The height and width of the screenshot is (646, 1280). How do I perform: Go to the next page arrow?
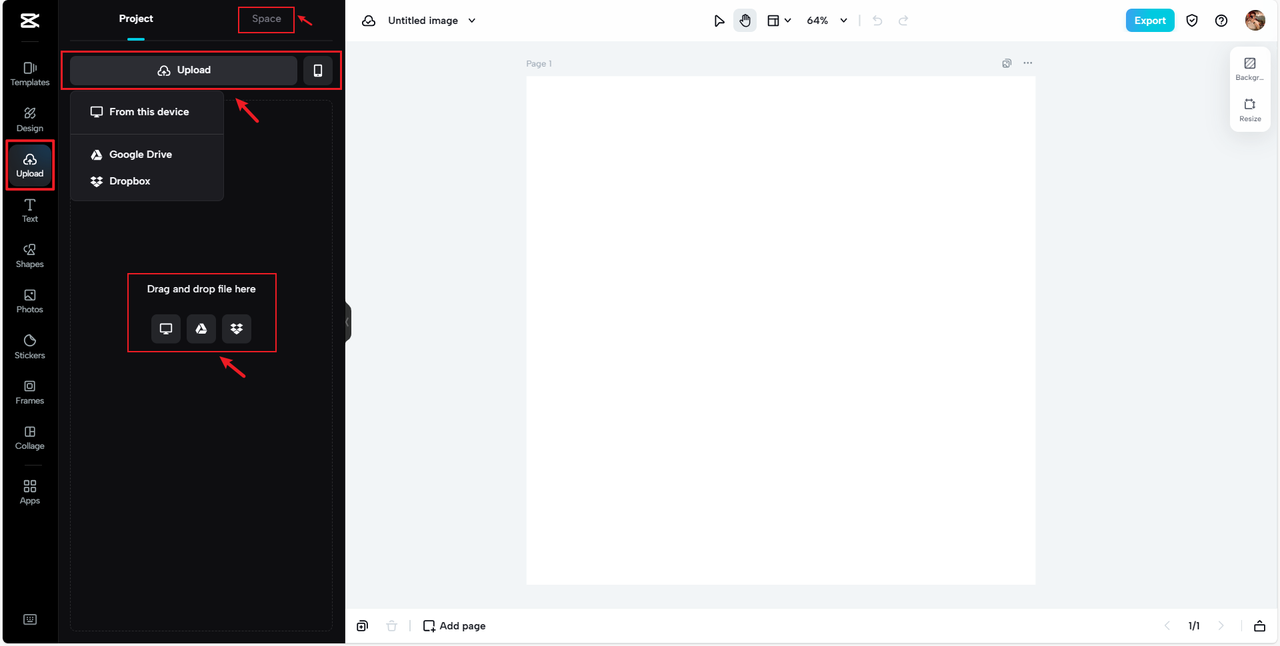tap(1221, 626)
